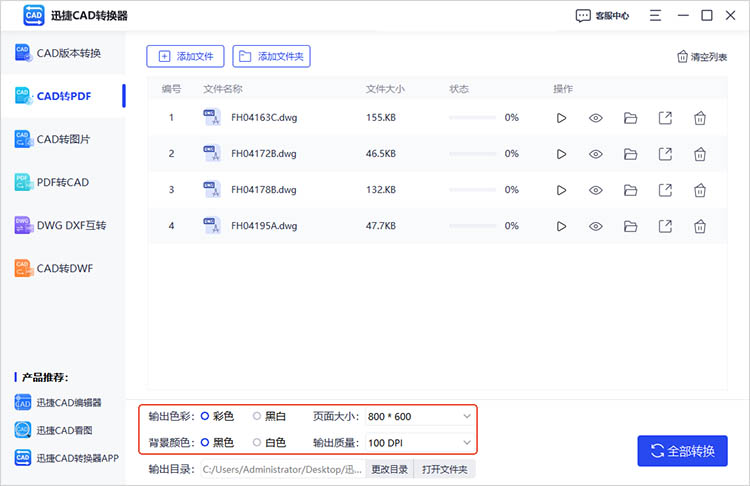Share FH04172B.dwg using export icon
750x486 pixels.
coord(665,154)
